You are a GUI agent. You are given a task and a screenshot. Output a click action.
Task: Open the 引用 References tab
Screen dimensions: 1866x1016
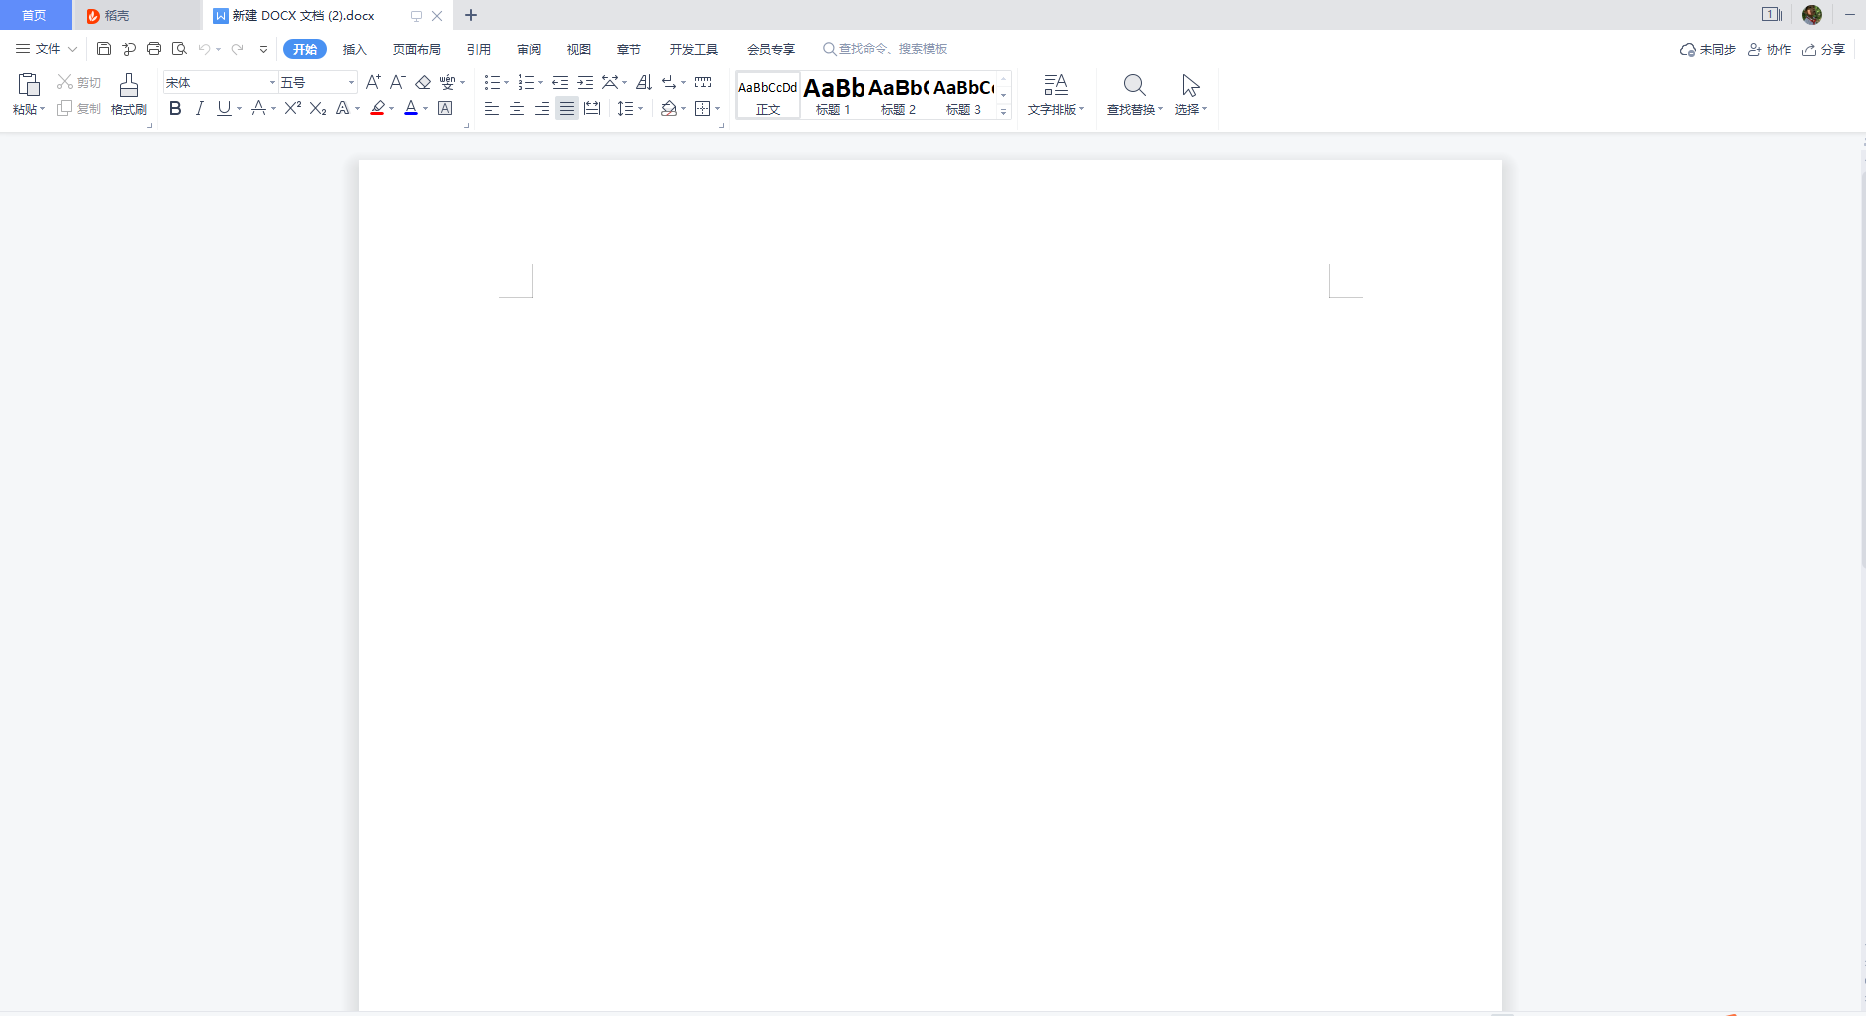479,49
